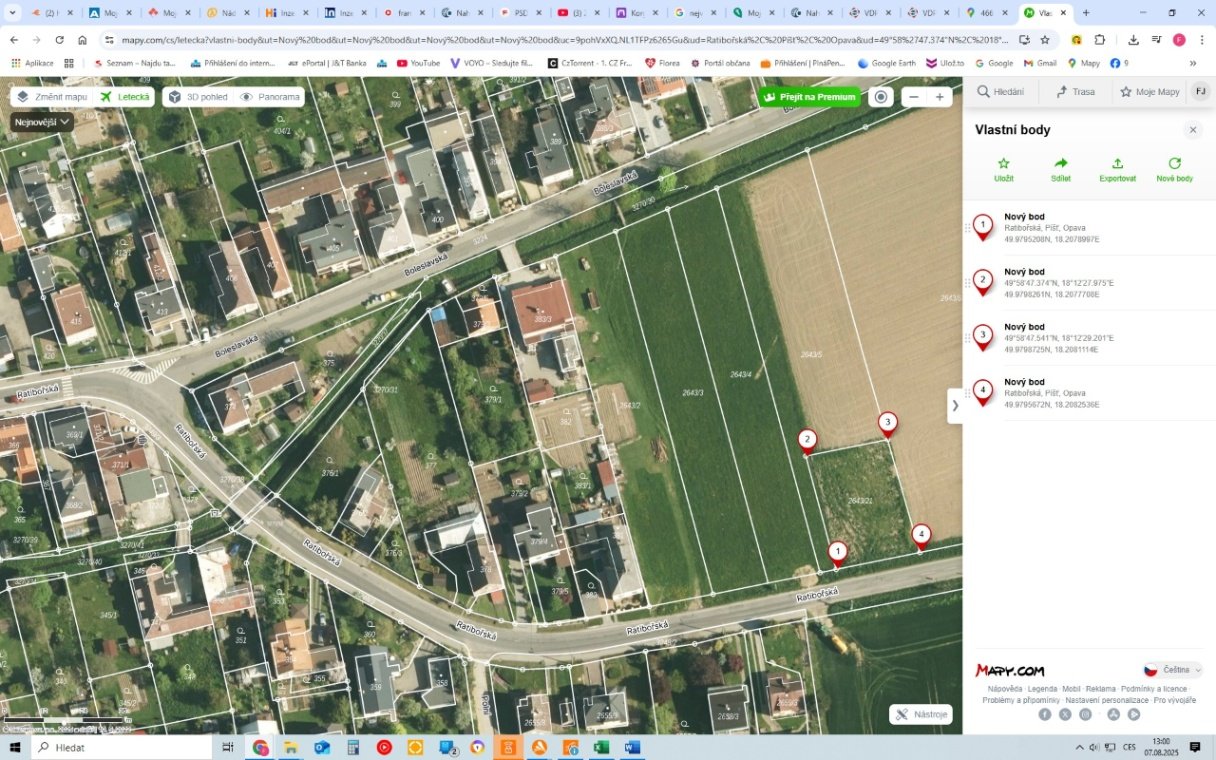
Task: Click the Sdílet share arrow icon
Action: click(1061, 164)
